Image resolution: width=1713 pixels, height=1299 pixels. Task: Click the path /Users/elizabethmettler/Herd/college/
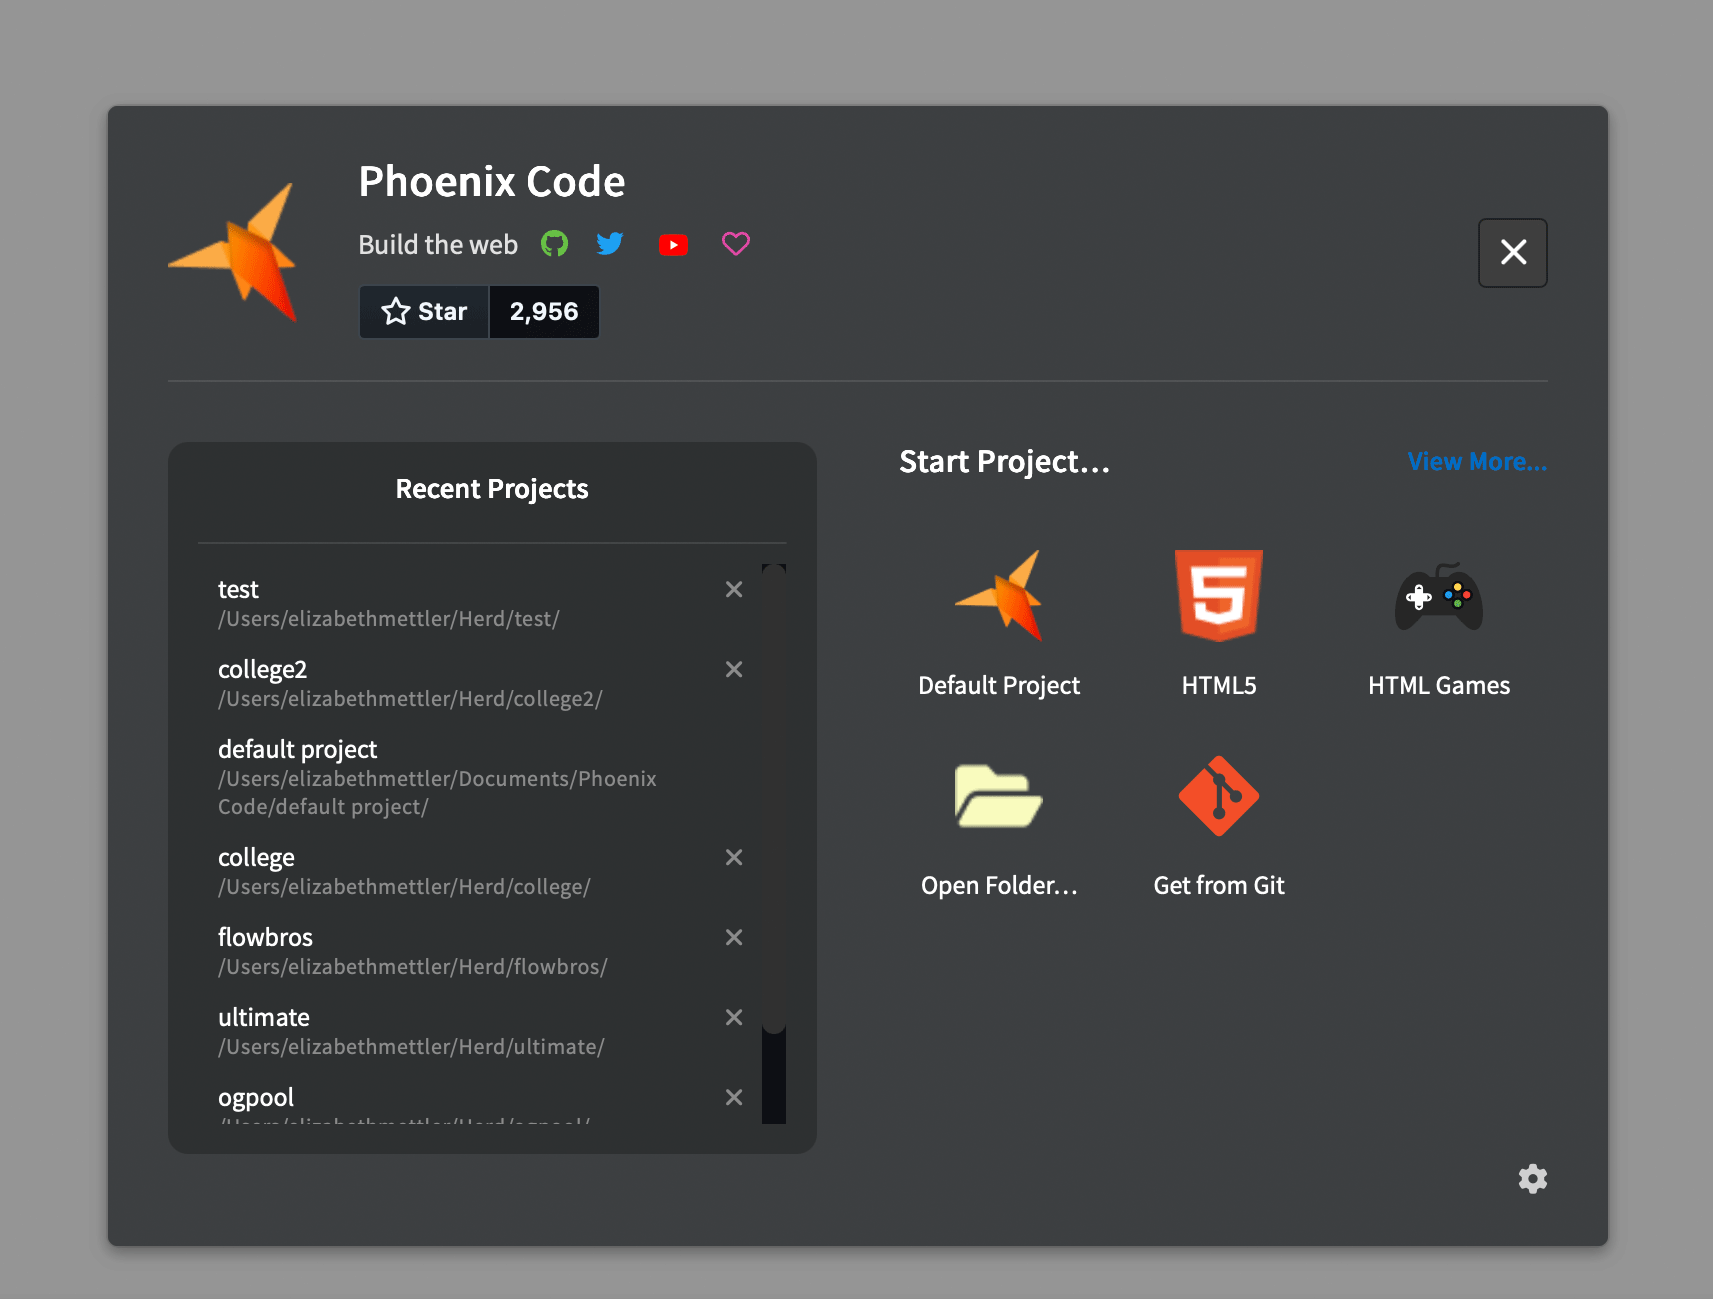(404, 887)
